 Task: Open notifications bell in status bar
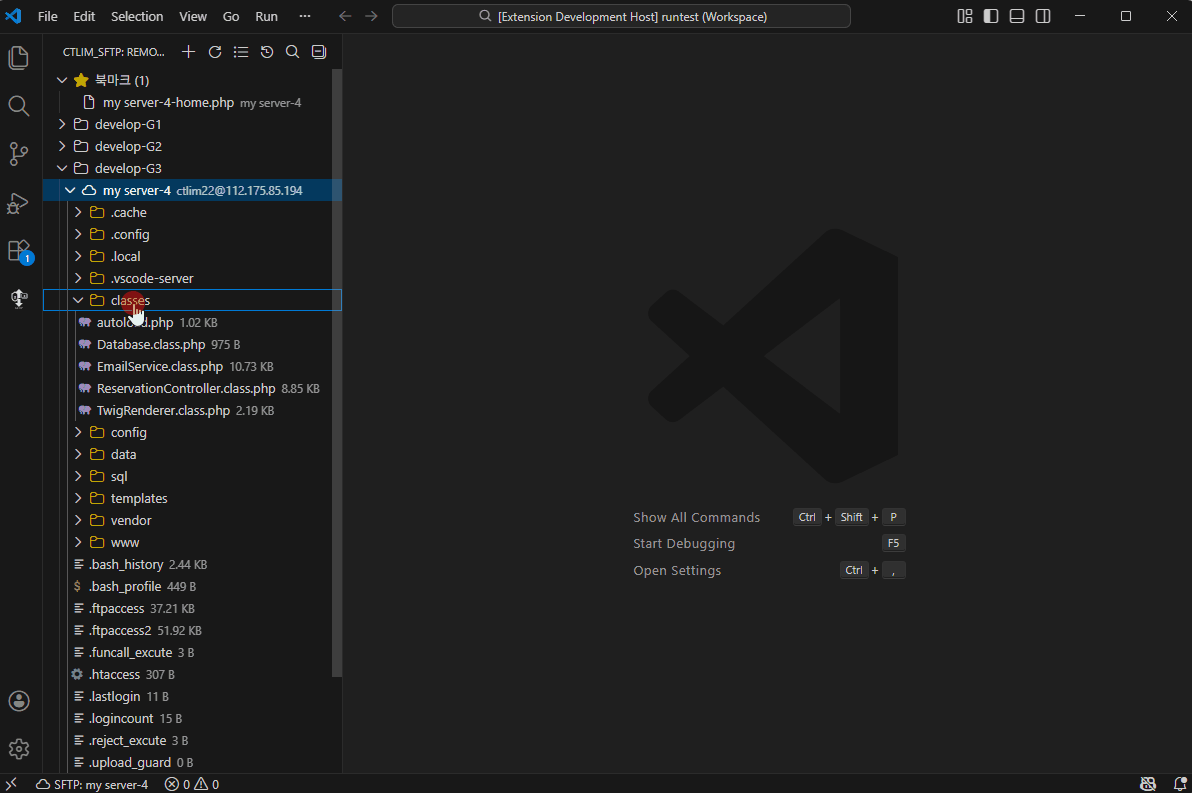[1180, 784]
